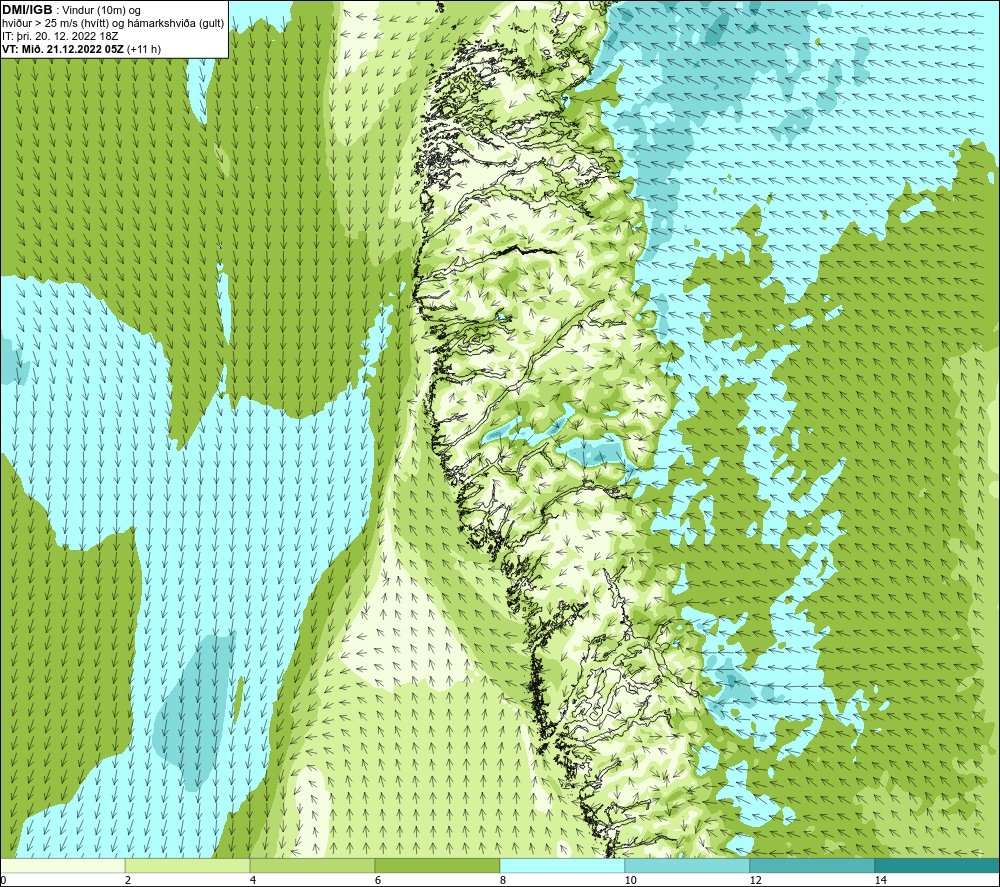Click the scale label "10"
The image size is (1000, 887).
[630, 880]
